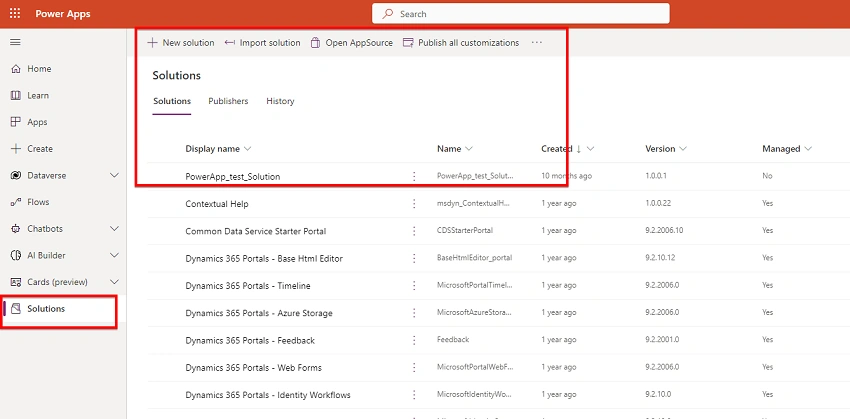This screenshot has height=419, width=850.
Task: Open the app launcher waffle icon
Action: point(15,14)
